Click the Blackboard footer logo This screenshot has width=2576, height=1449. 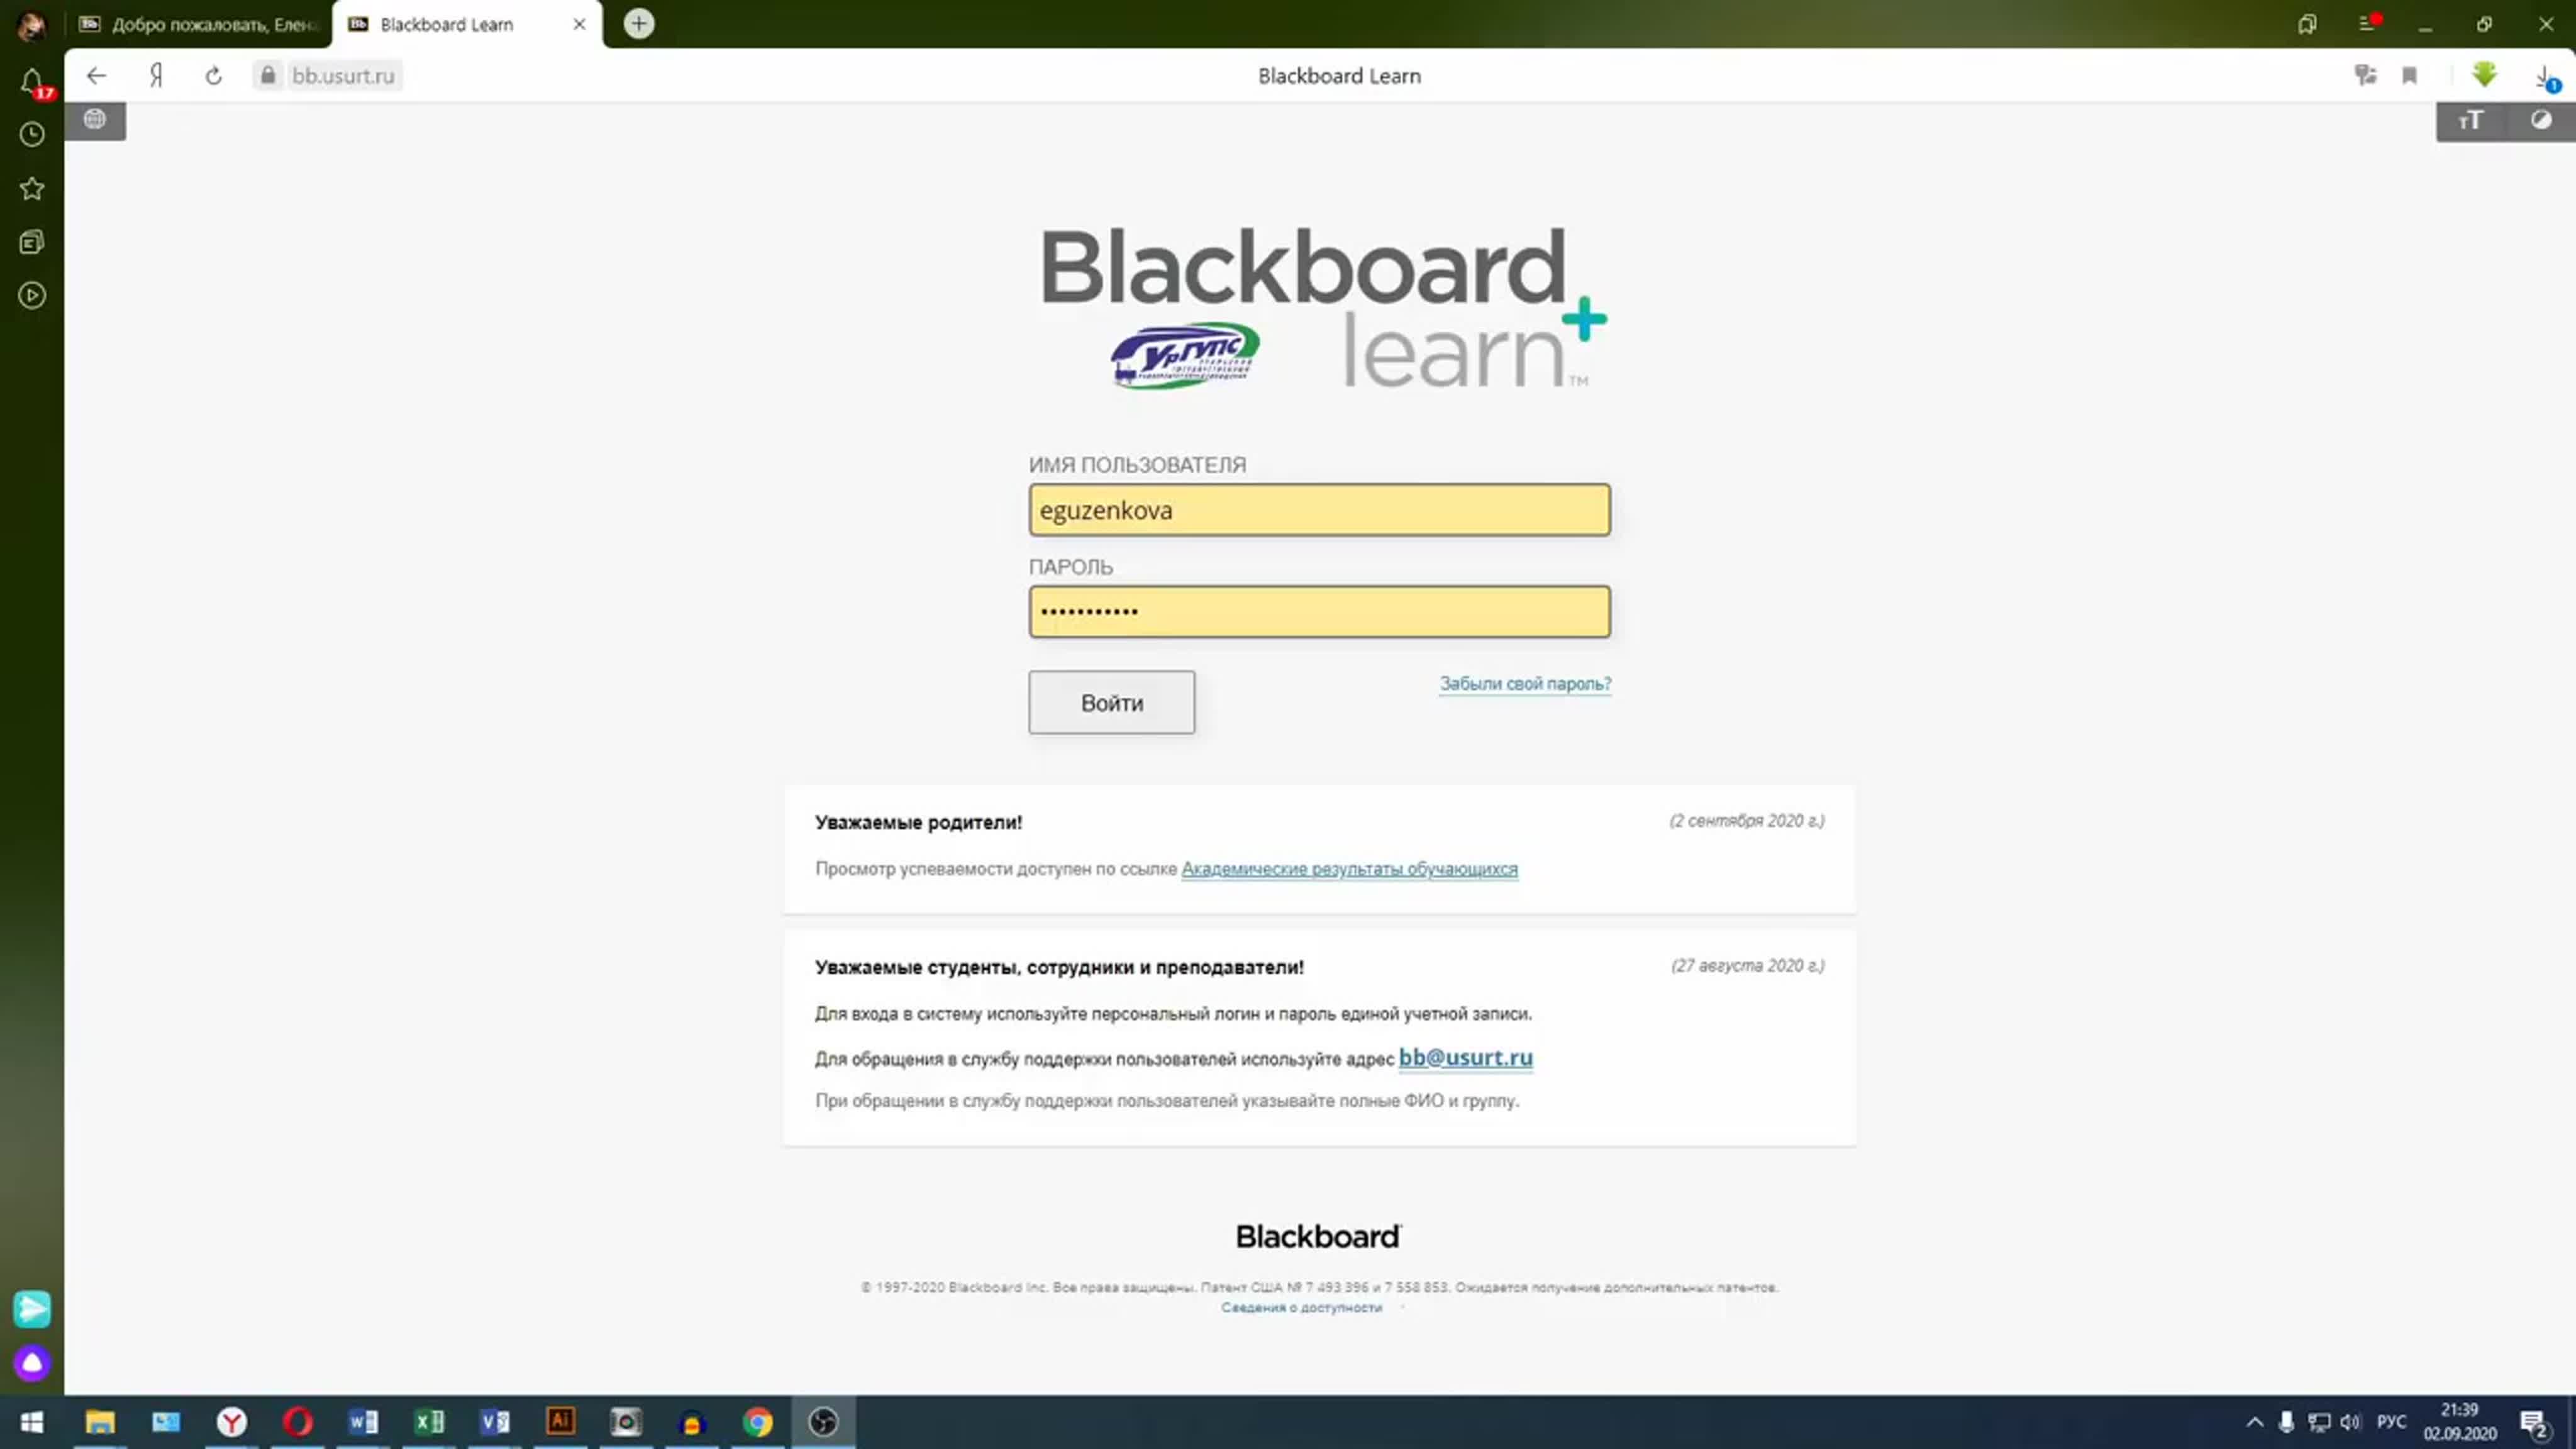pos(1319,1236)
